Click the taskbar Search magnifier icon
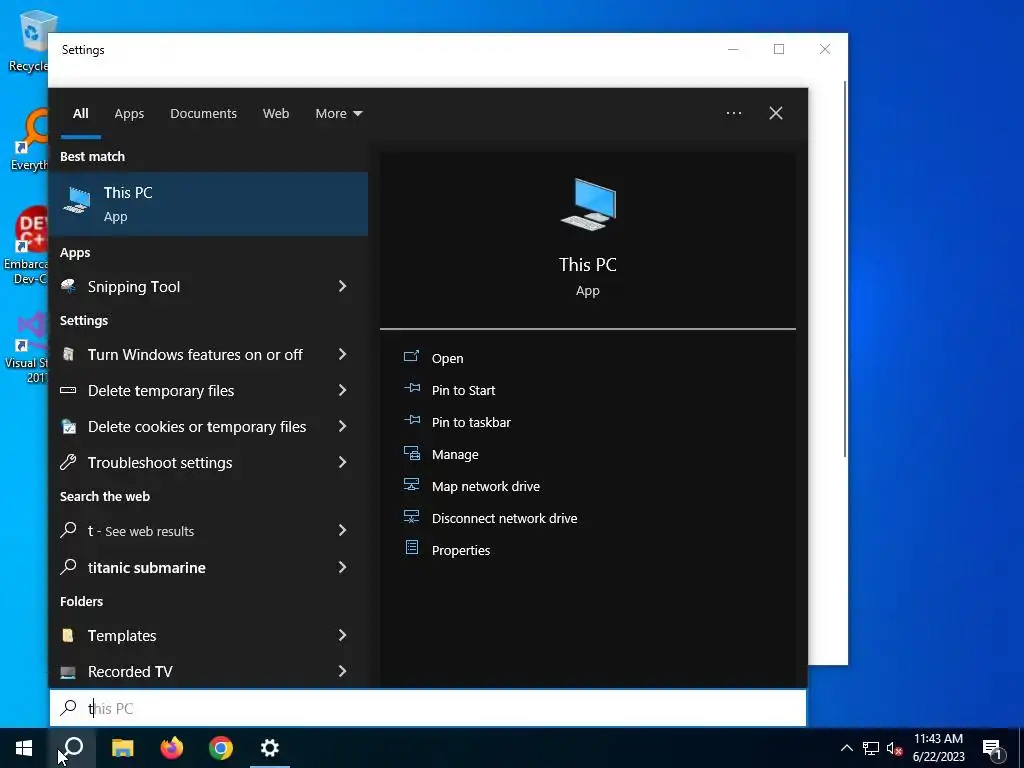The height and width of the screenshot is (768, 1024). pyautogui.click(x=73, y=748)
